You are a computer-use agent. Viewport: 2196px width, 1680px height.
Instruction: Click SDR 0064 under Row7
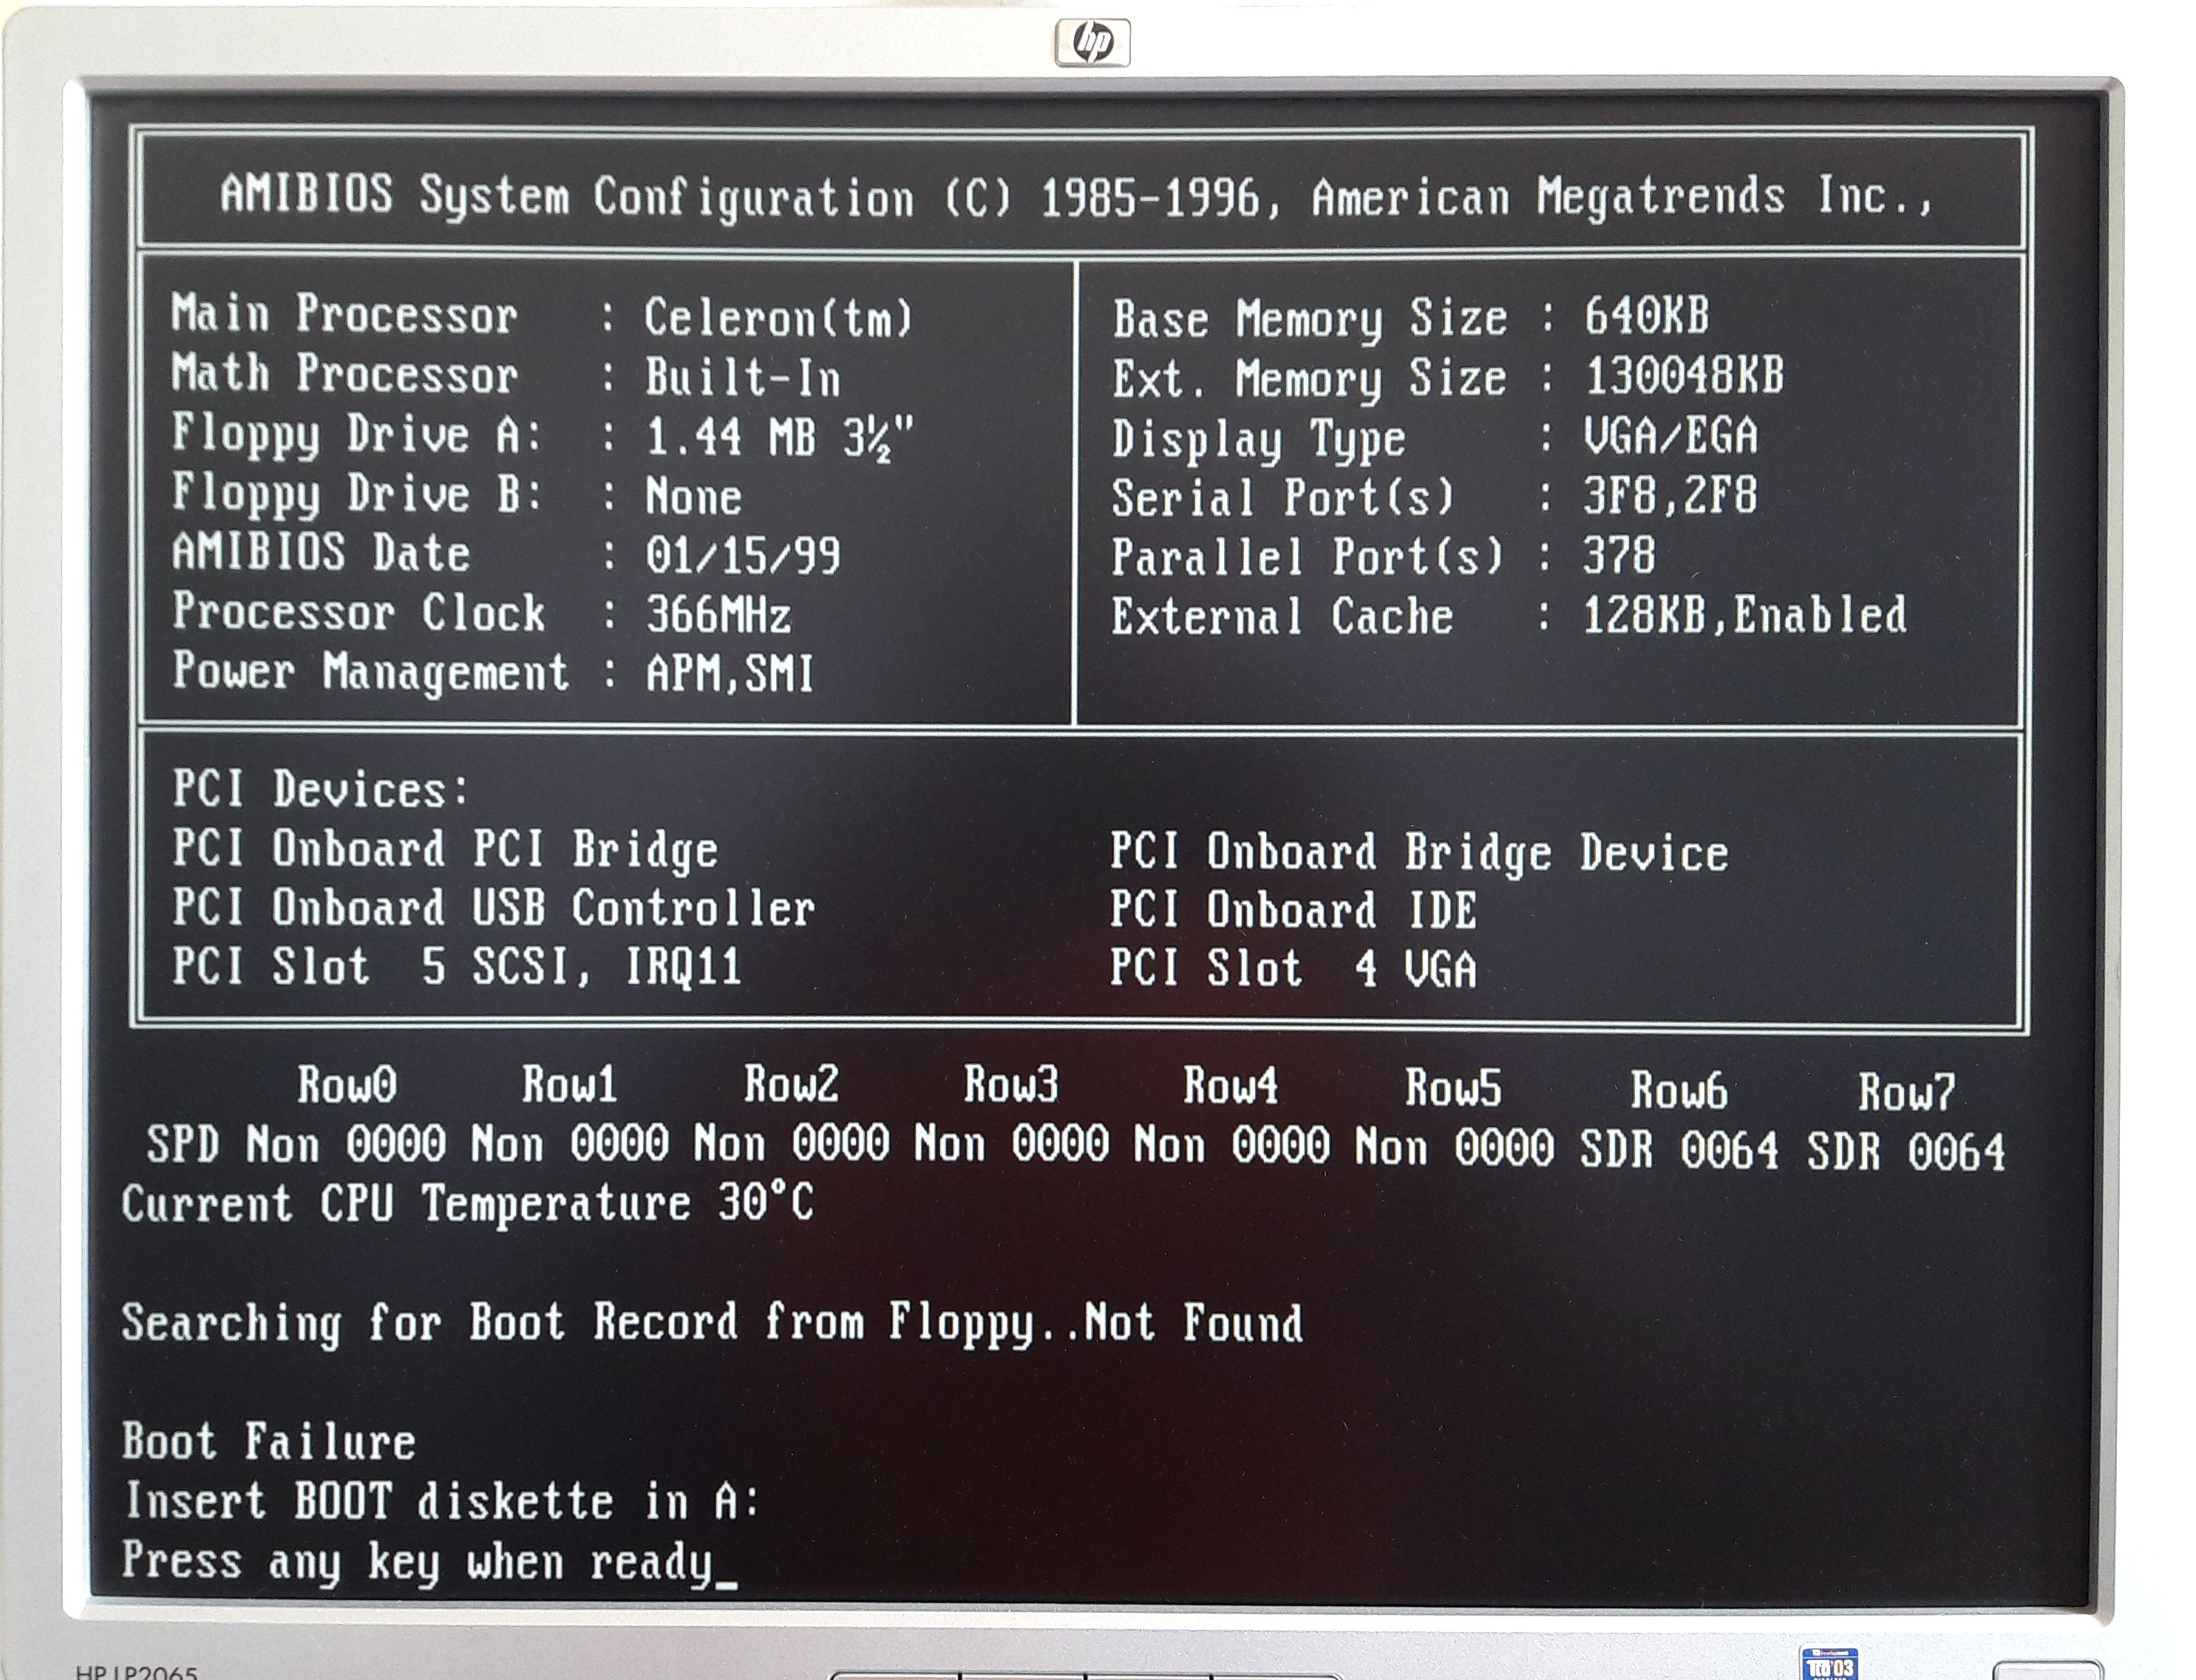[1905, 1151]
